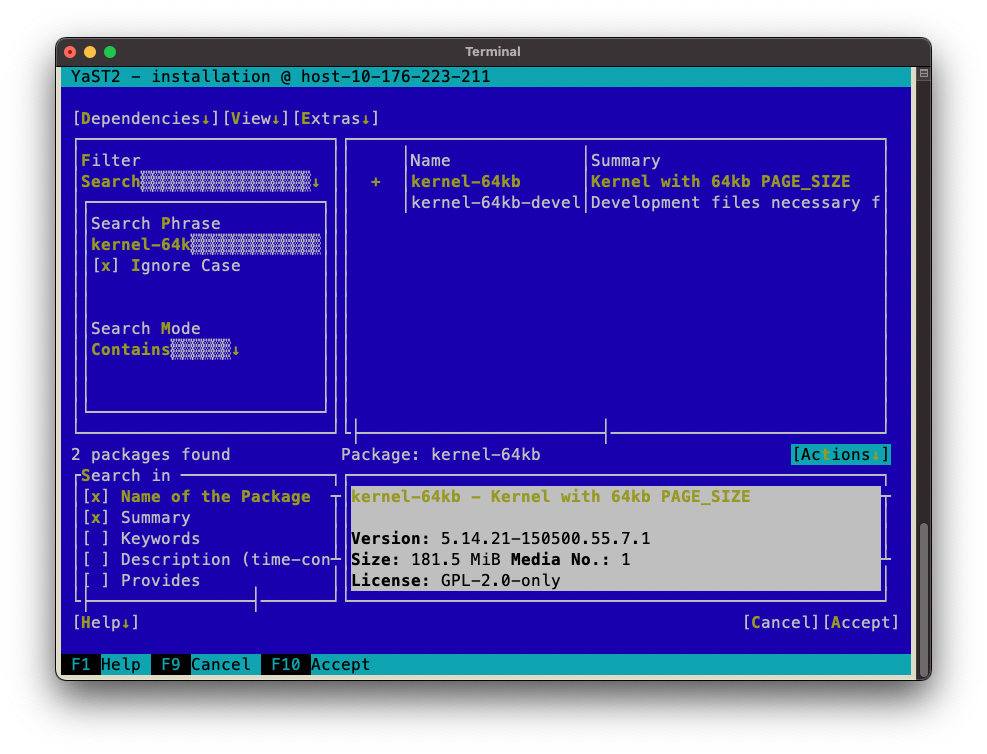Click the green maximize window button
Image resolution: width=987 pixels, height=754 pixels.
pyautogui.click(x=110, y=52)
